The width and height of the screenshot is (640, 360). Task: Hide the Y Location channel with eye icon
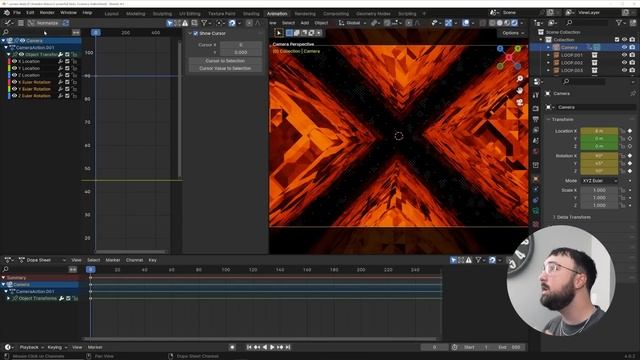(15, 68)
